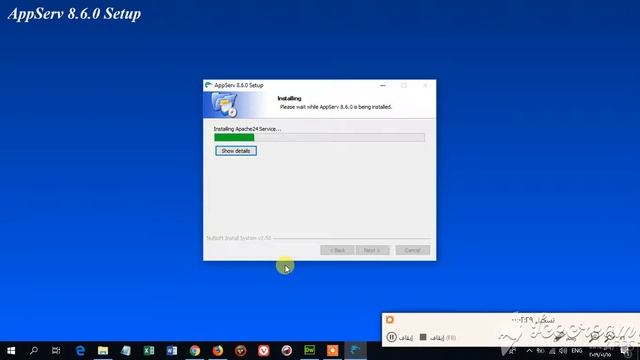
Task: Open taskbar Search magnifier
Action: pyautogui.click(x=34, y=351)
